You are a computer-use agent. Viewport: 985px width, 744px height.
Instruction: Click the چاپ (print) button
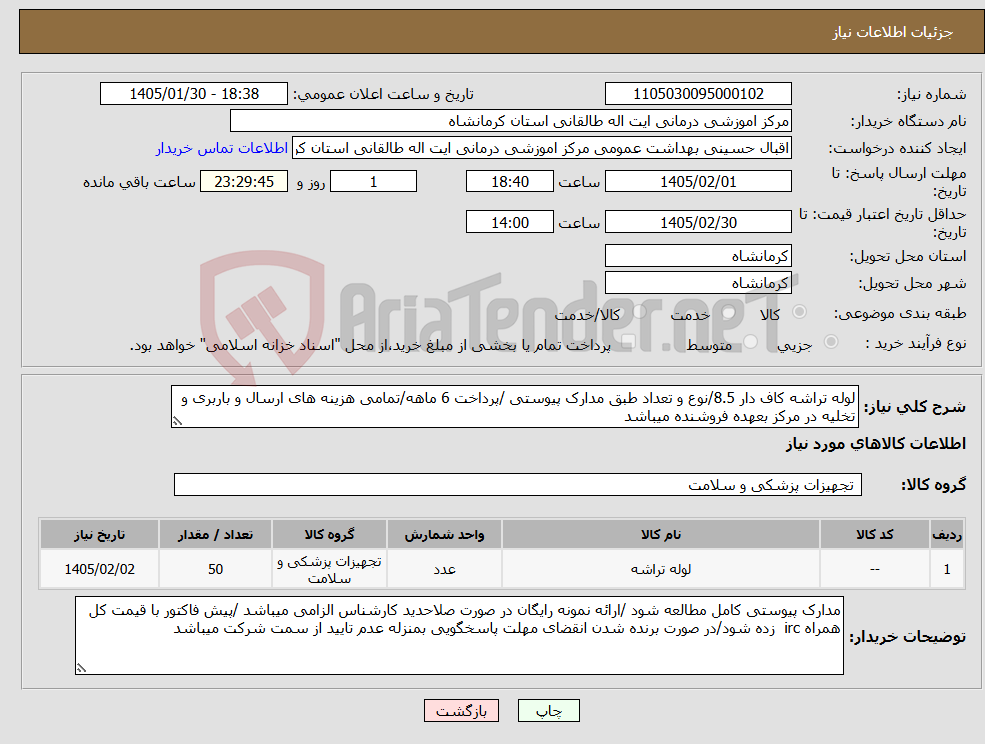(x=548, y=711)
